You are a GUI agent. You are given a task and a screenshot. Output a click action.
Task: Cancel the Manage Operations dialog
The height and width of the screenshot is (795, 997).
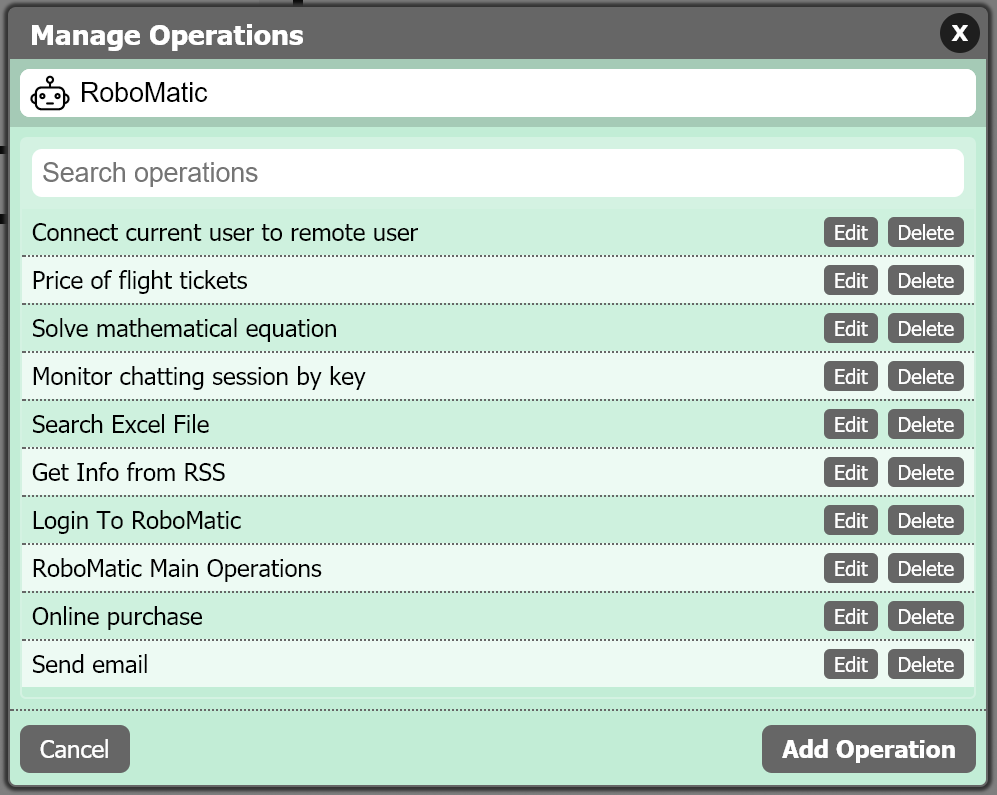pos(75,749)
